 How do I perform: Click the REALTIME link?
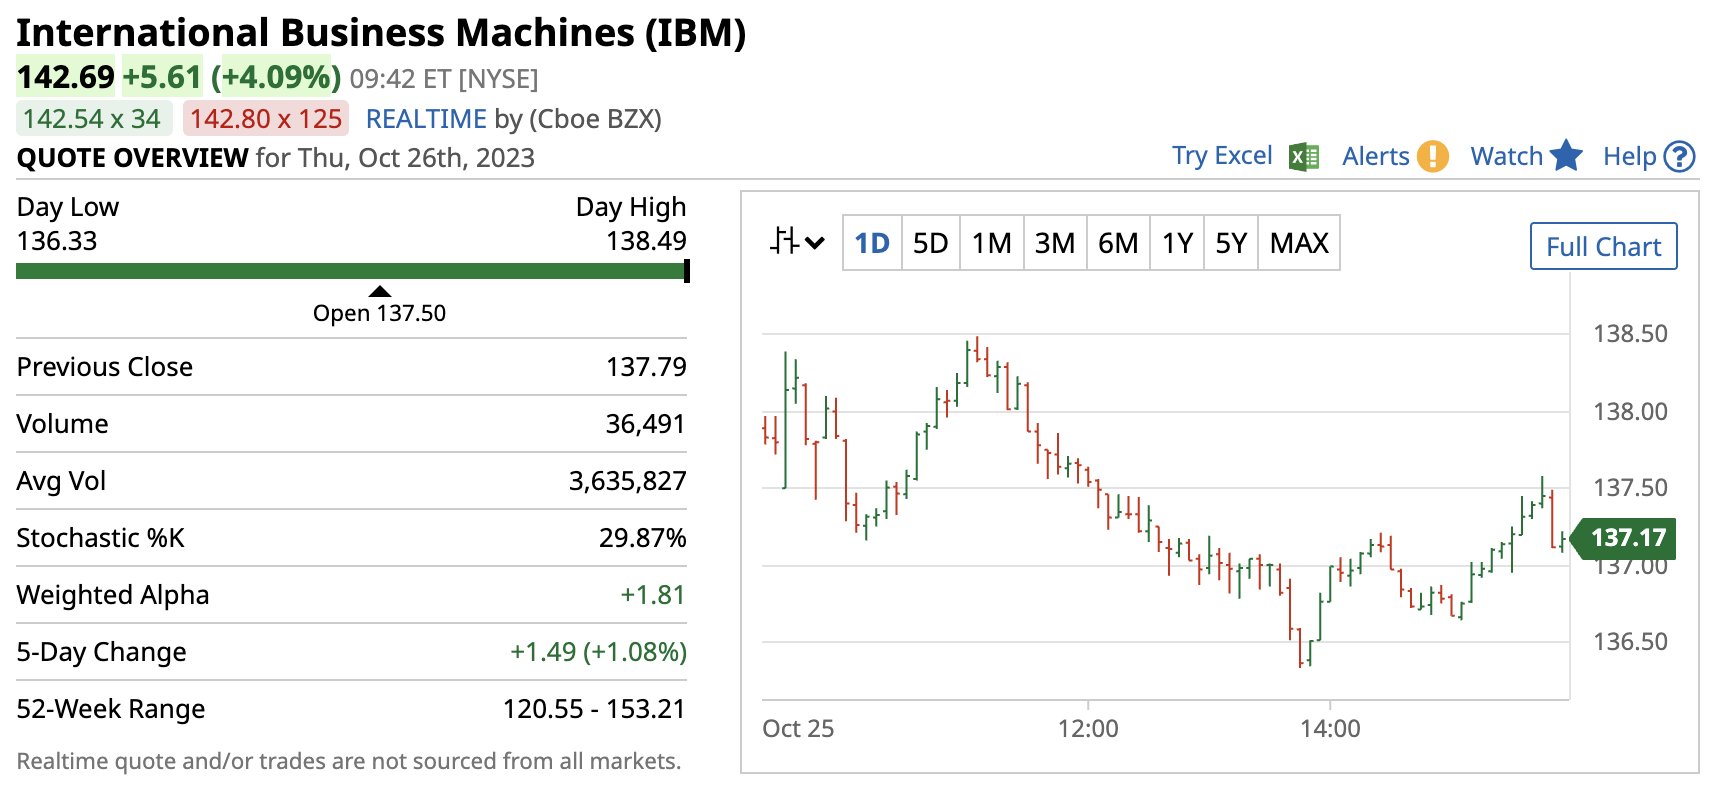coord(426,119)
